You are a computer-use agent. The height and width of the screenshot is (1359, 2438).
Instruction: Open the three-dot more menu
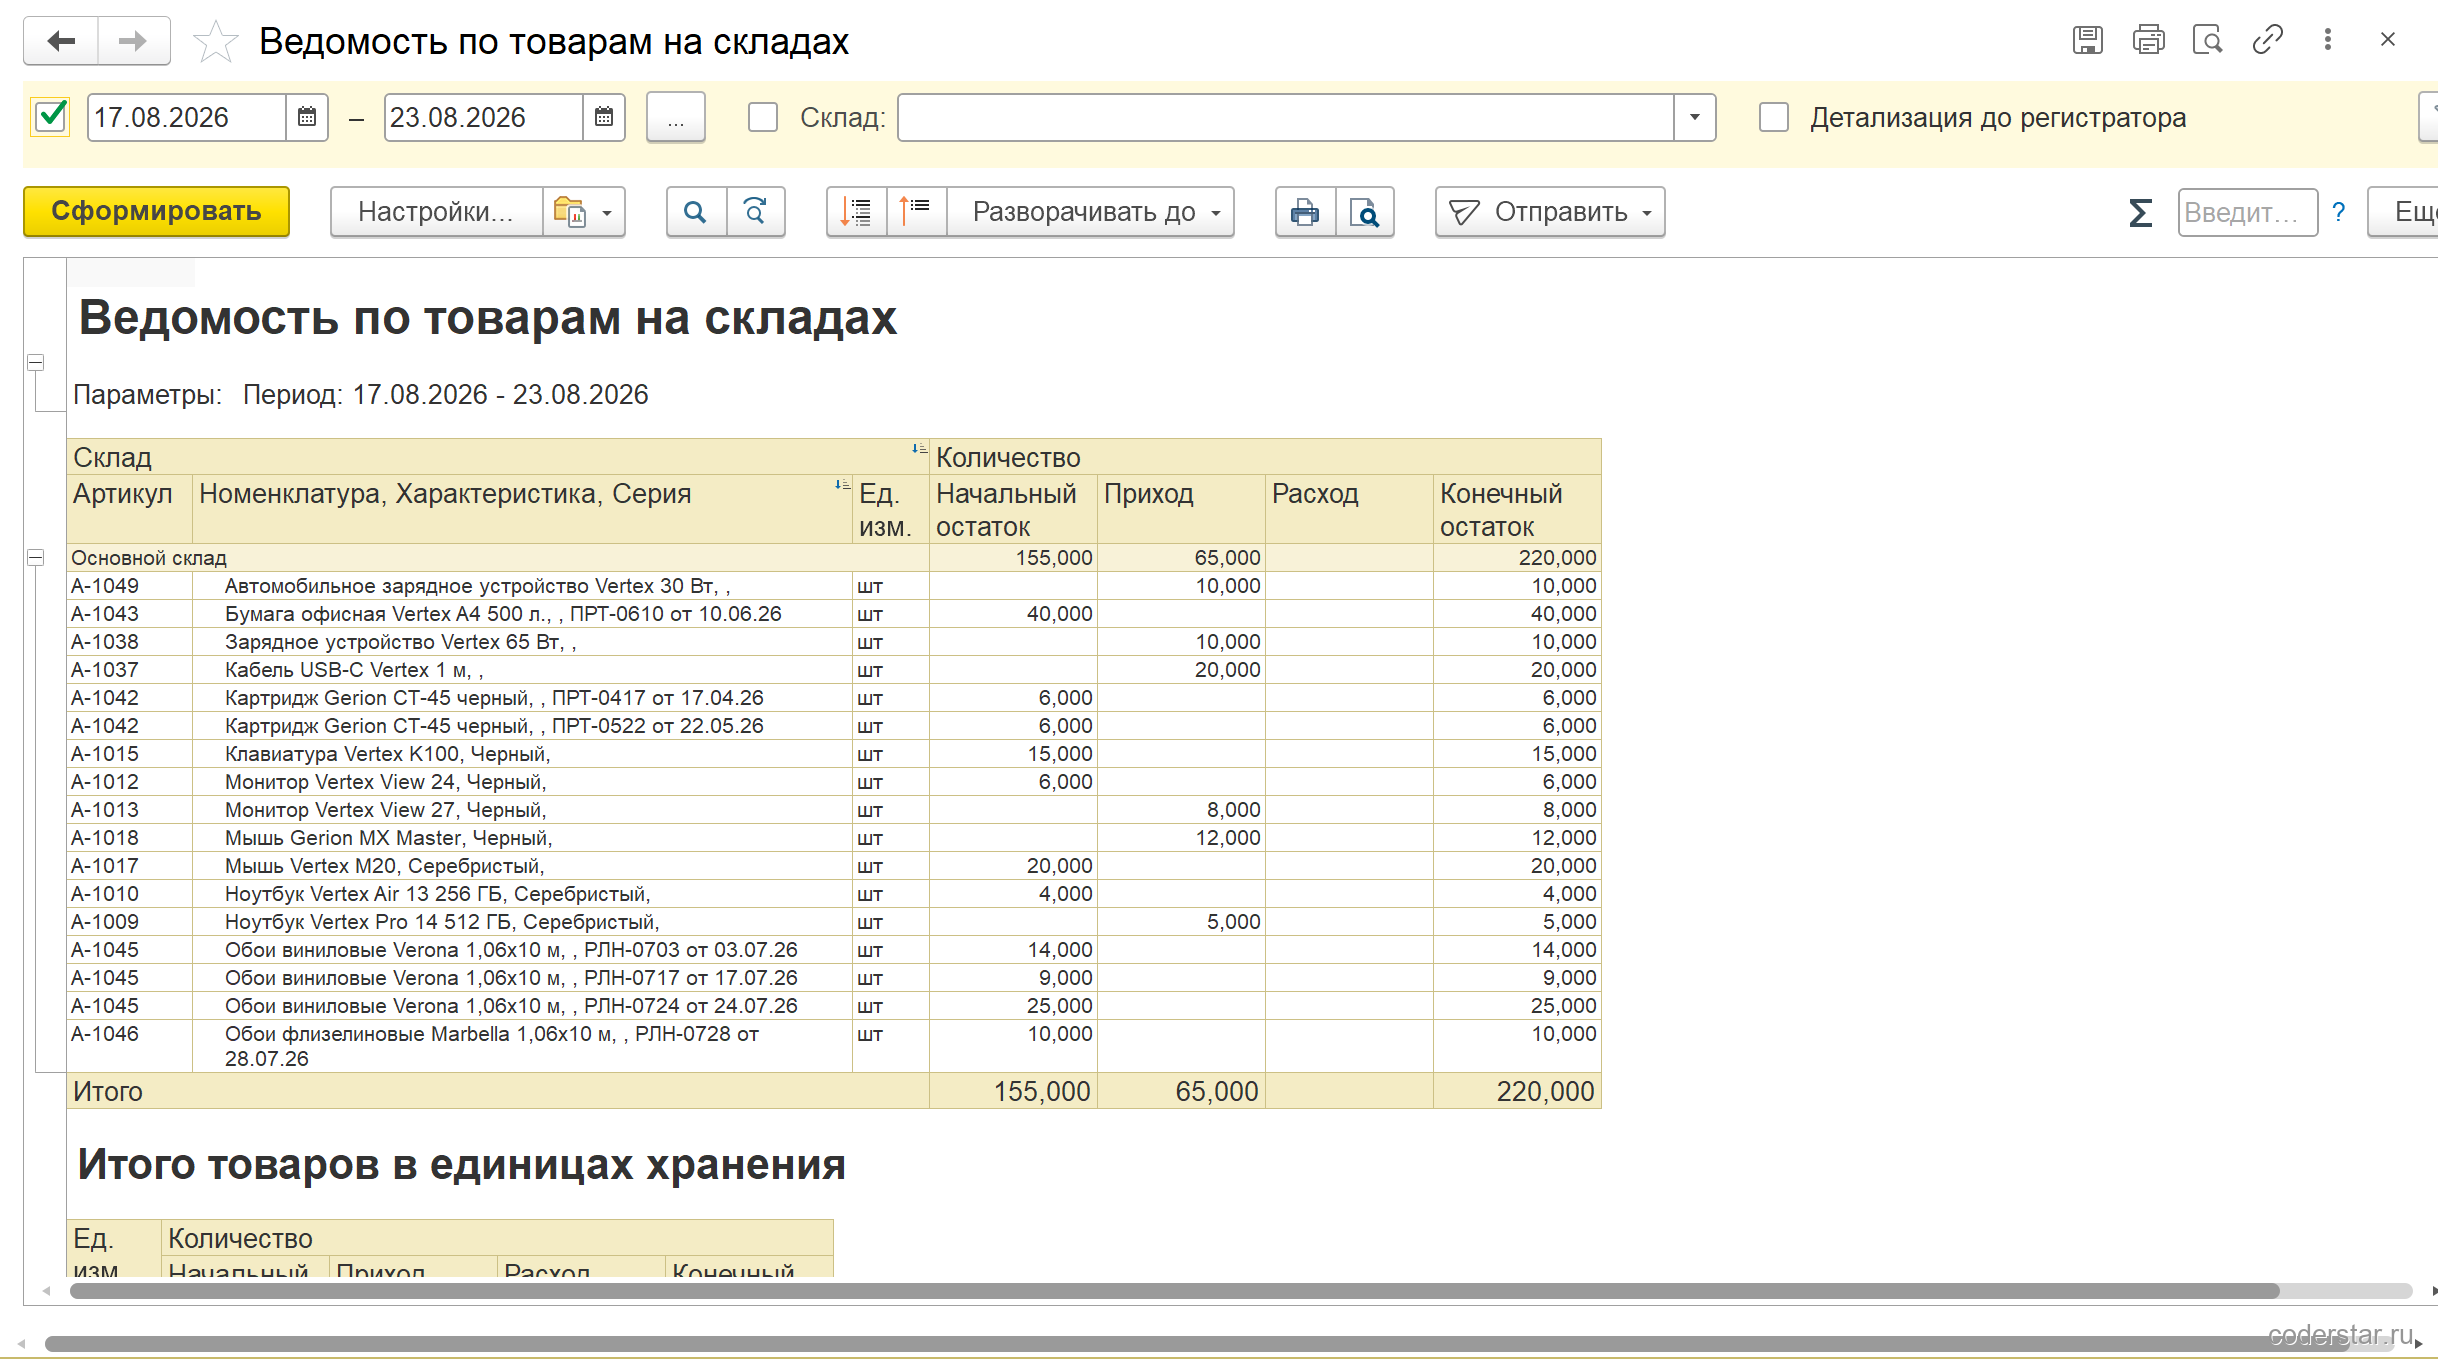click(2328, 40)
